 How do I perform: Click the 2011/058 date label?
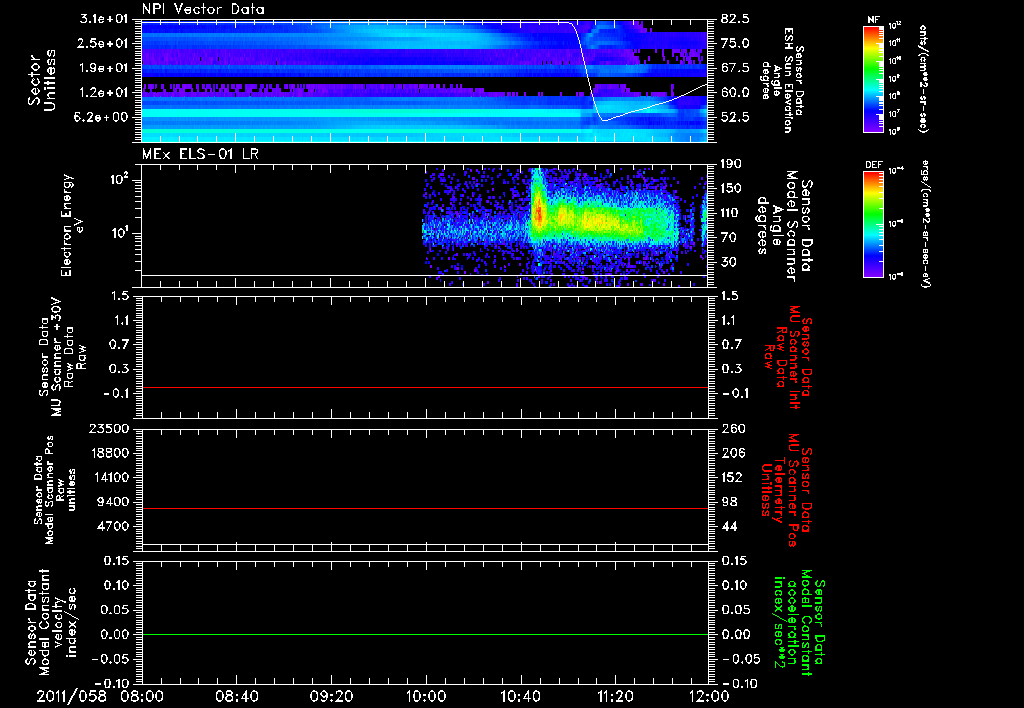point(70,696)
